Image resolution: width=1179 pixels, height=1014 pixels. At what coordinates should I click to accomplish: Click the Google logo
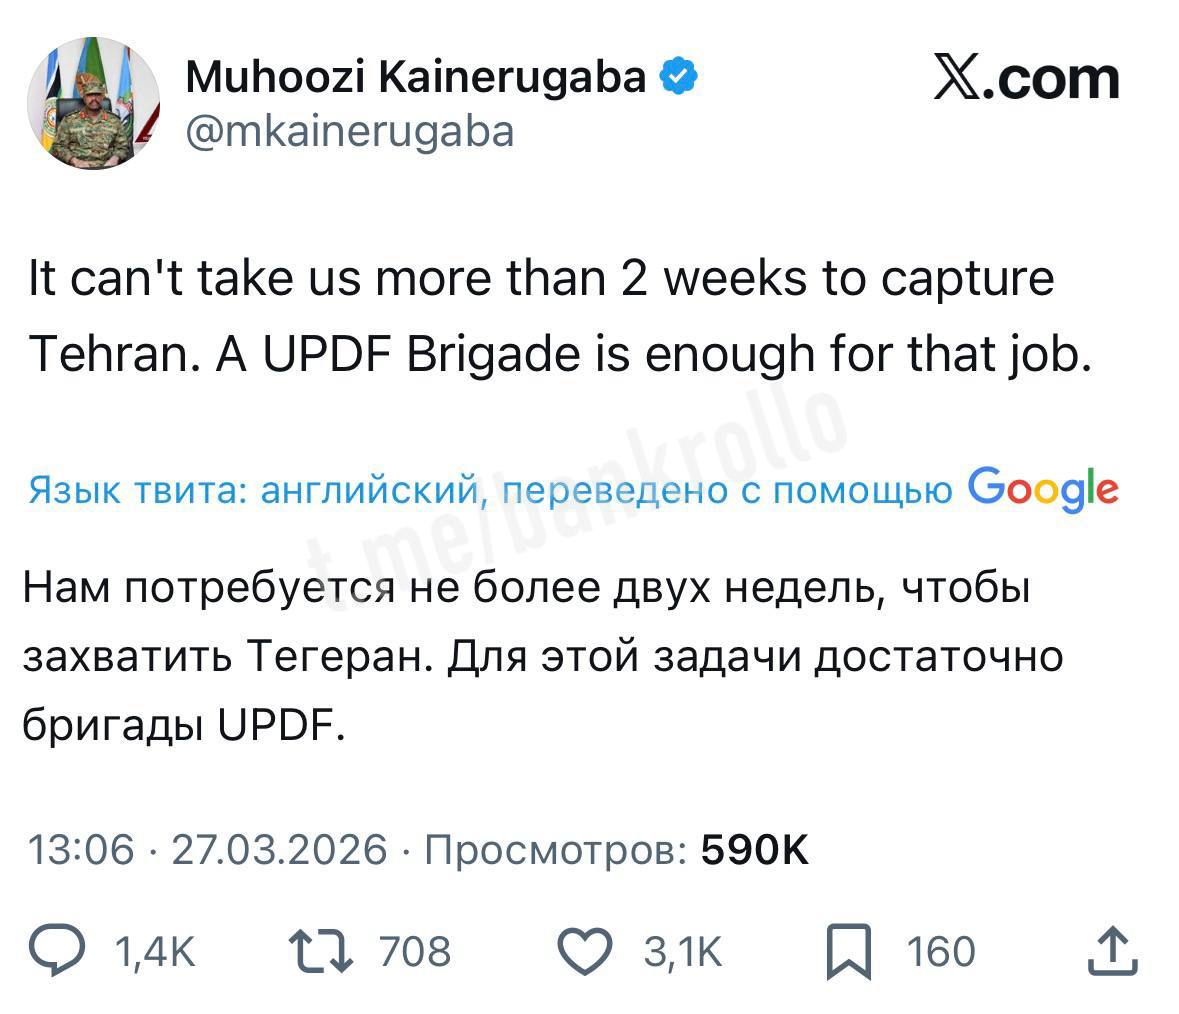click(1043, 488)
